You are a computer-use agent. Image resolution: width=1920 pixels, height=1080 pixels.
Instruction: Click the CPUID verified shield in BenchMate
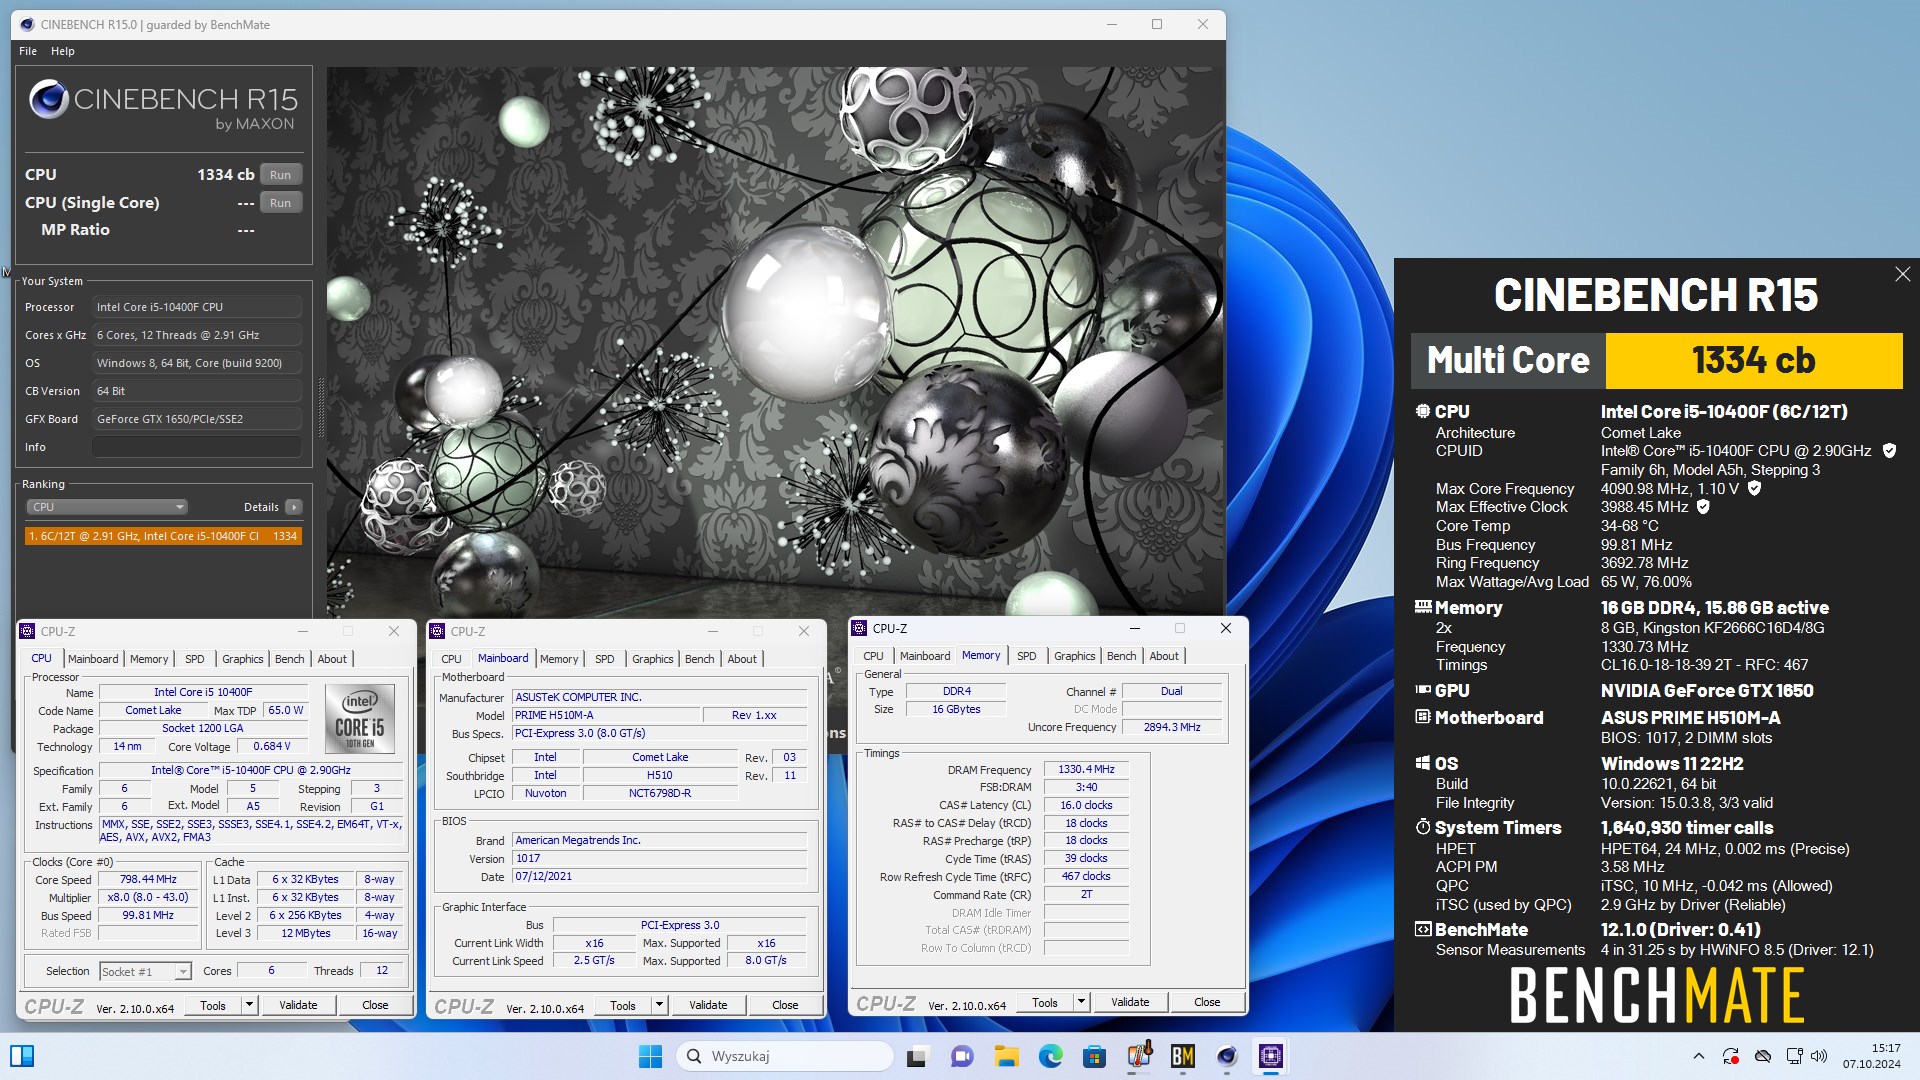tap(1889, 451)
